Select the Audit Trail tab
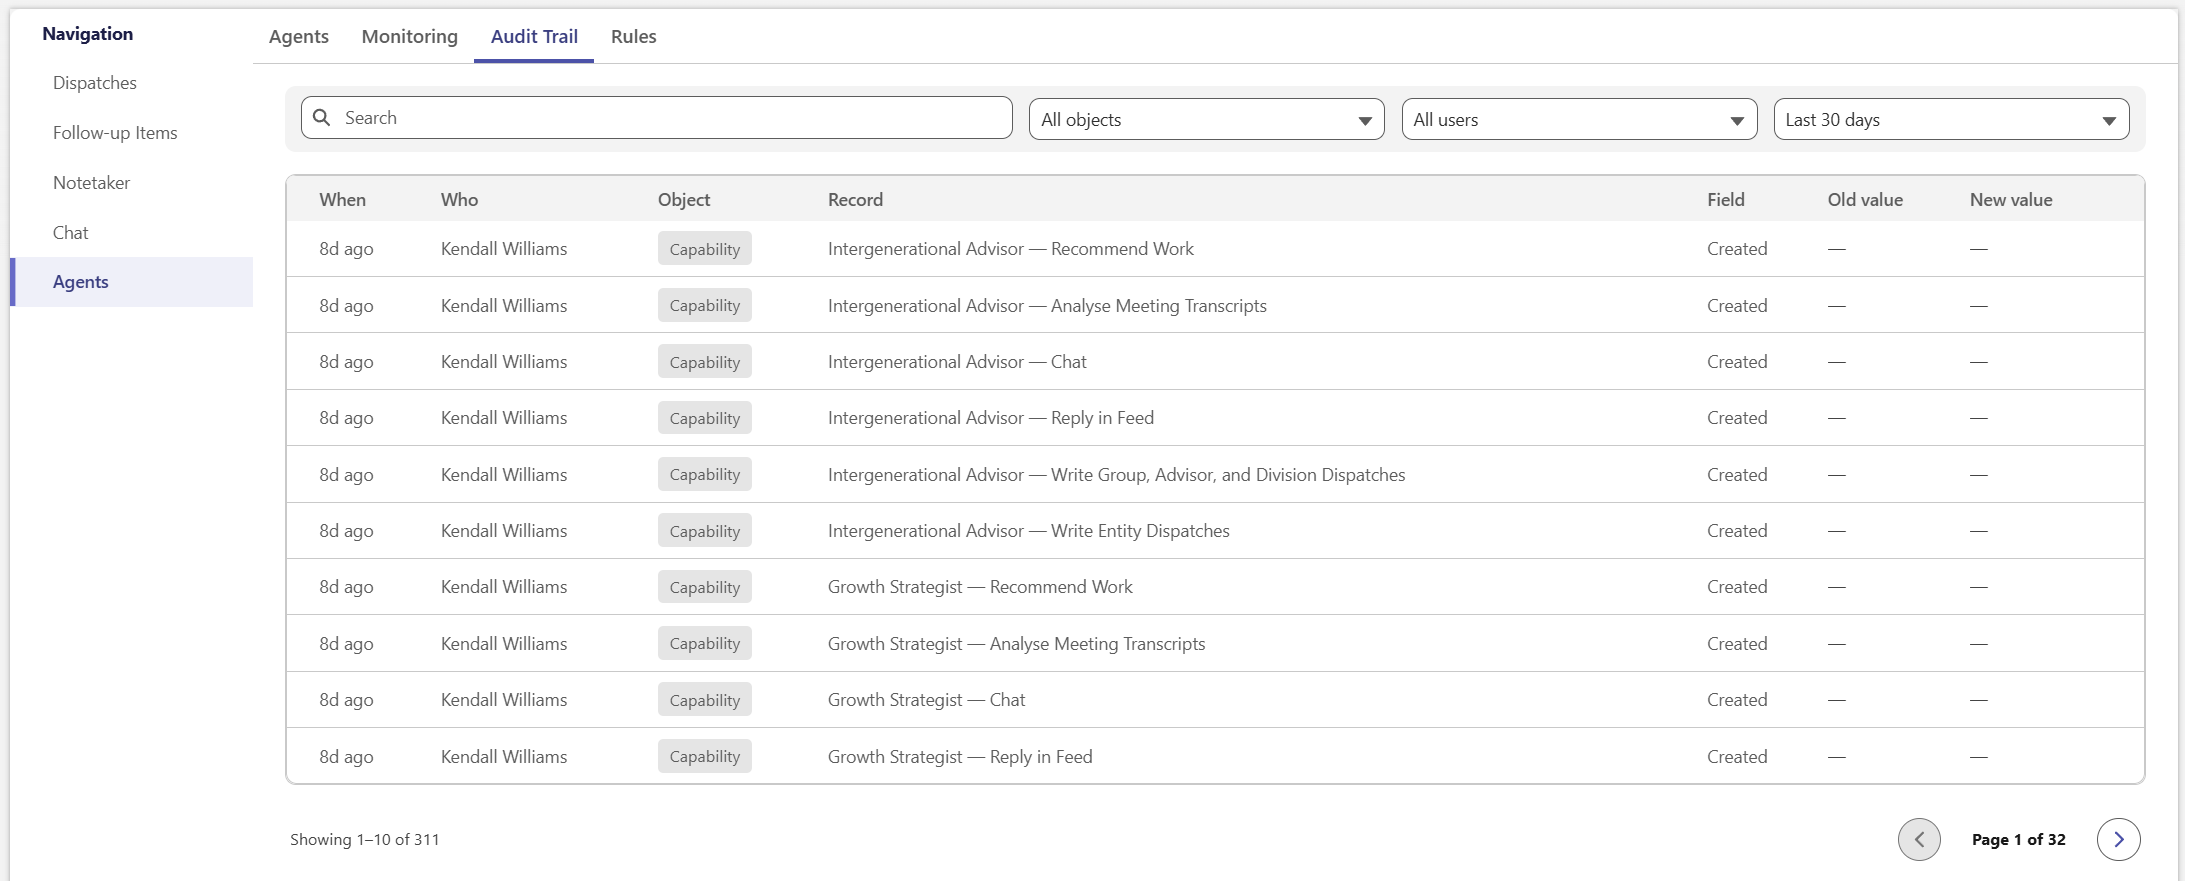 click(x=534, y=37)
